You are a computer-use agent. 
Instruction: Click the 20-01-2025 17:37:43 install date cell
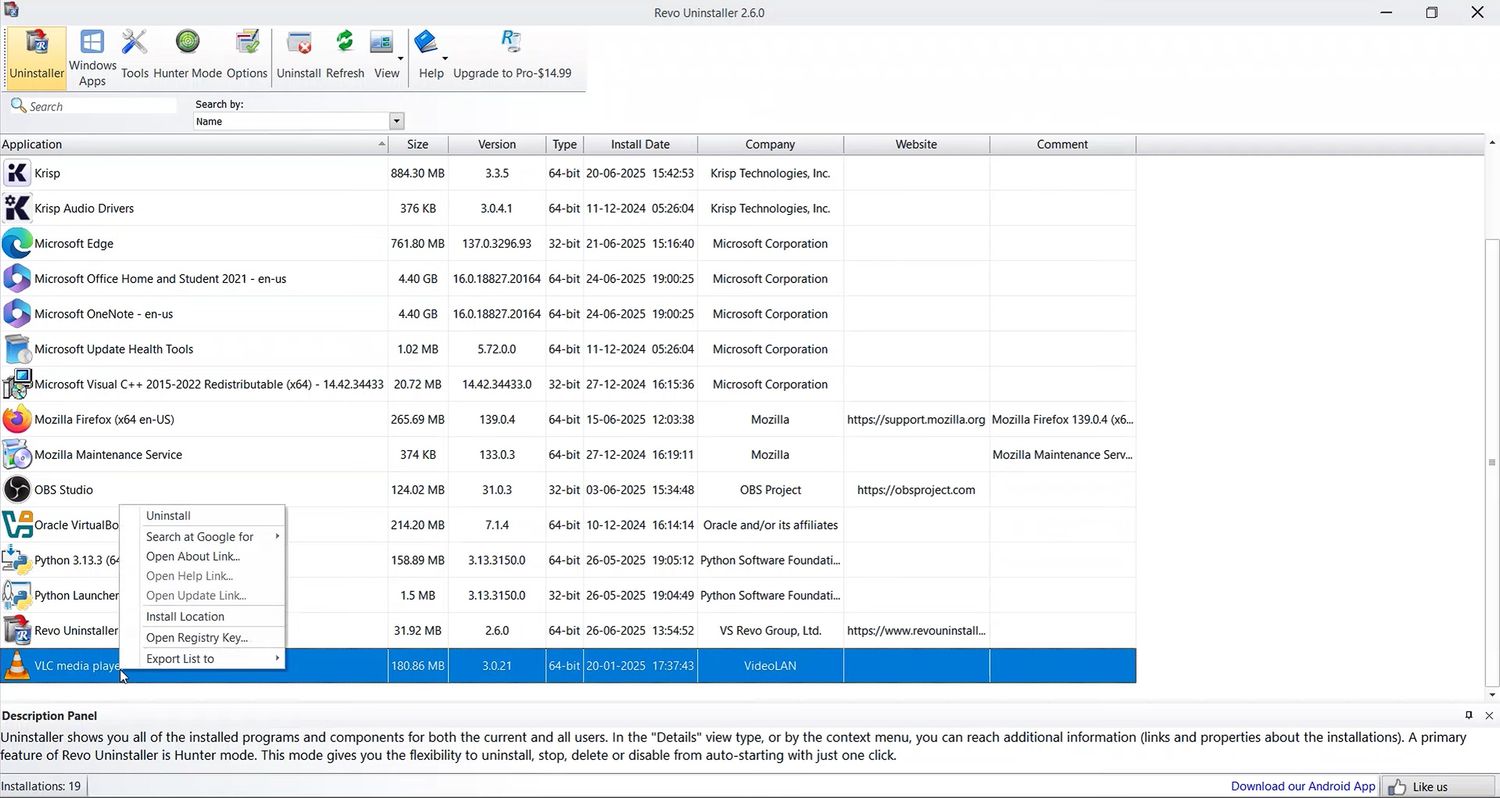click(641, 665)
